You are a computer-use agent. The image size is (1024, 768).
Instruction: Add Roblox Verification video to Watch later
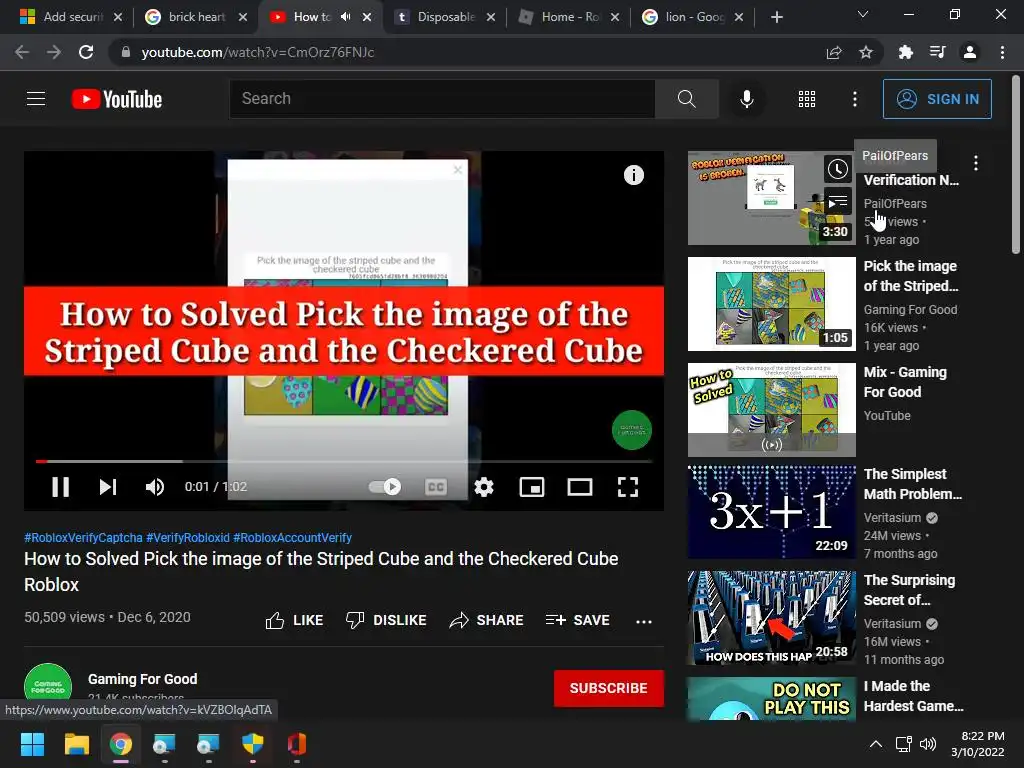pos(838,170)
